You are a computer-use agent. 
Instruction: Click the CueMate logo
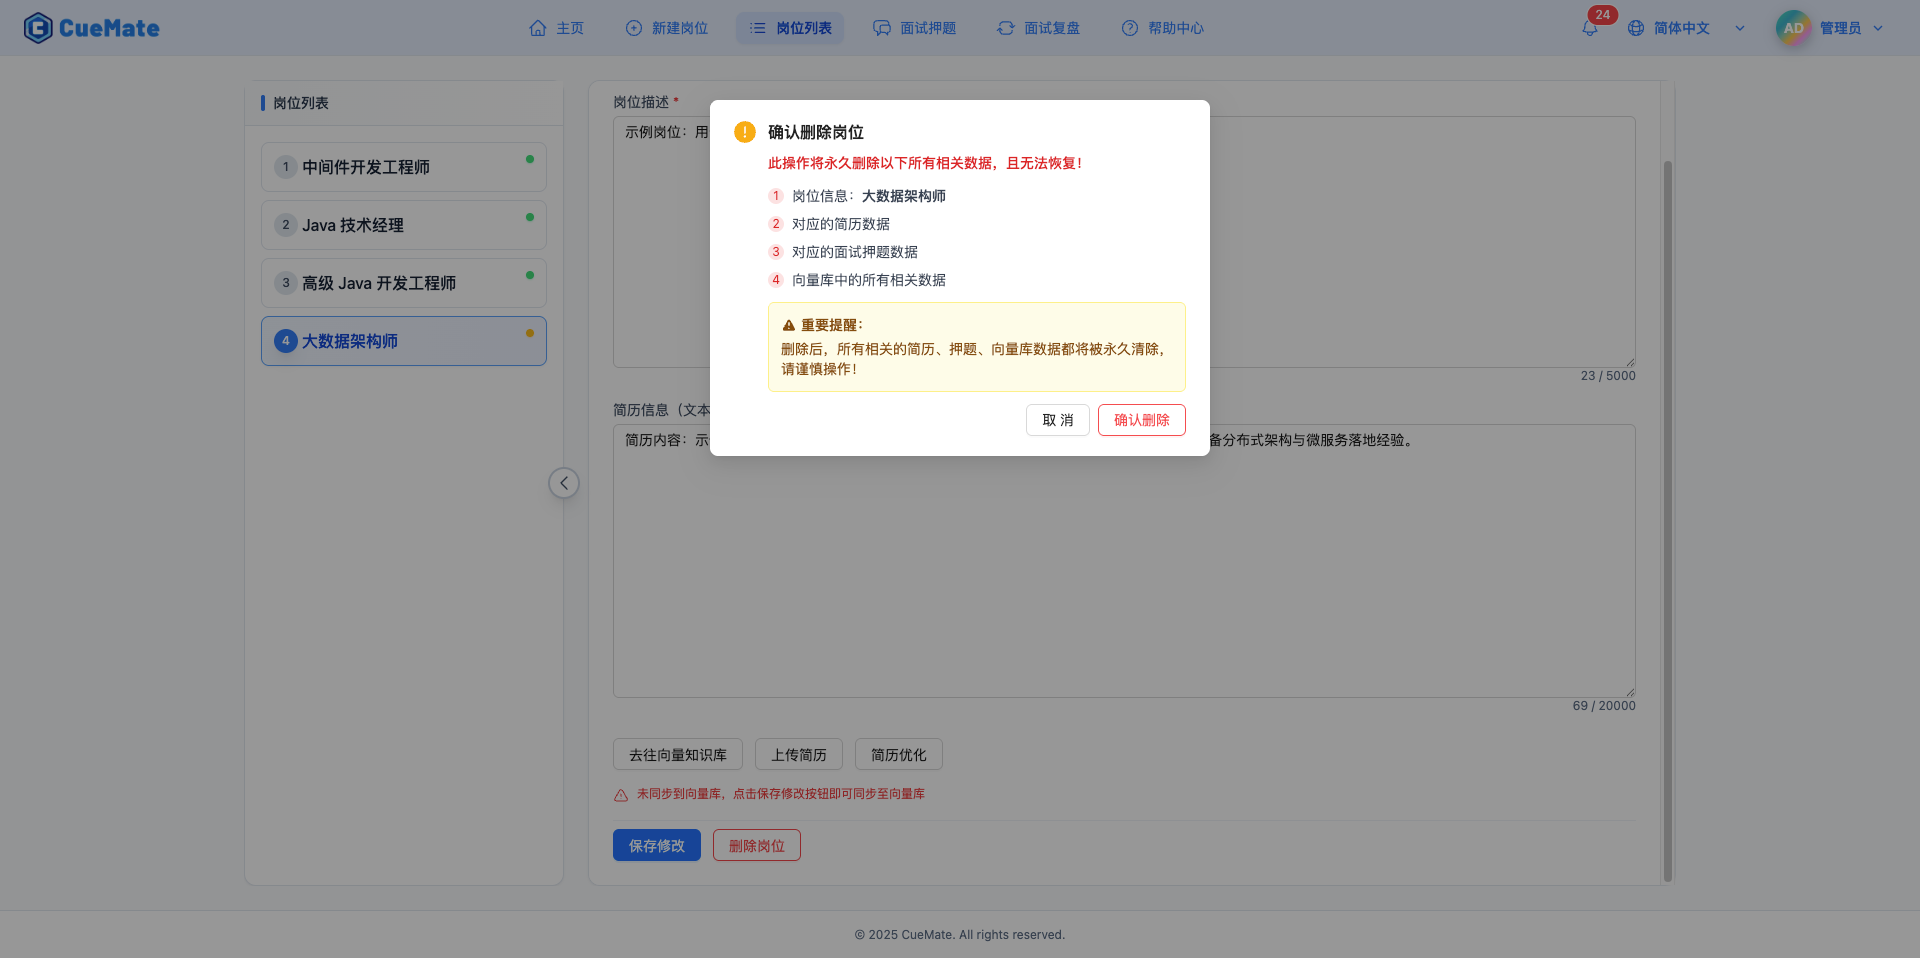pos(91,27)
